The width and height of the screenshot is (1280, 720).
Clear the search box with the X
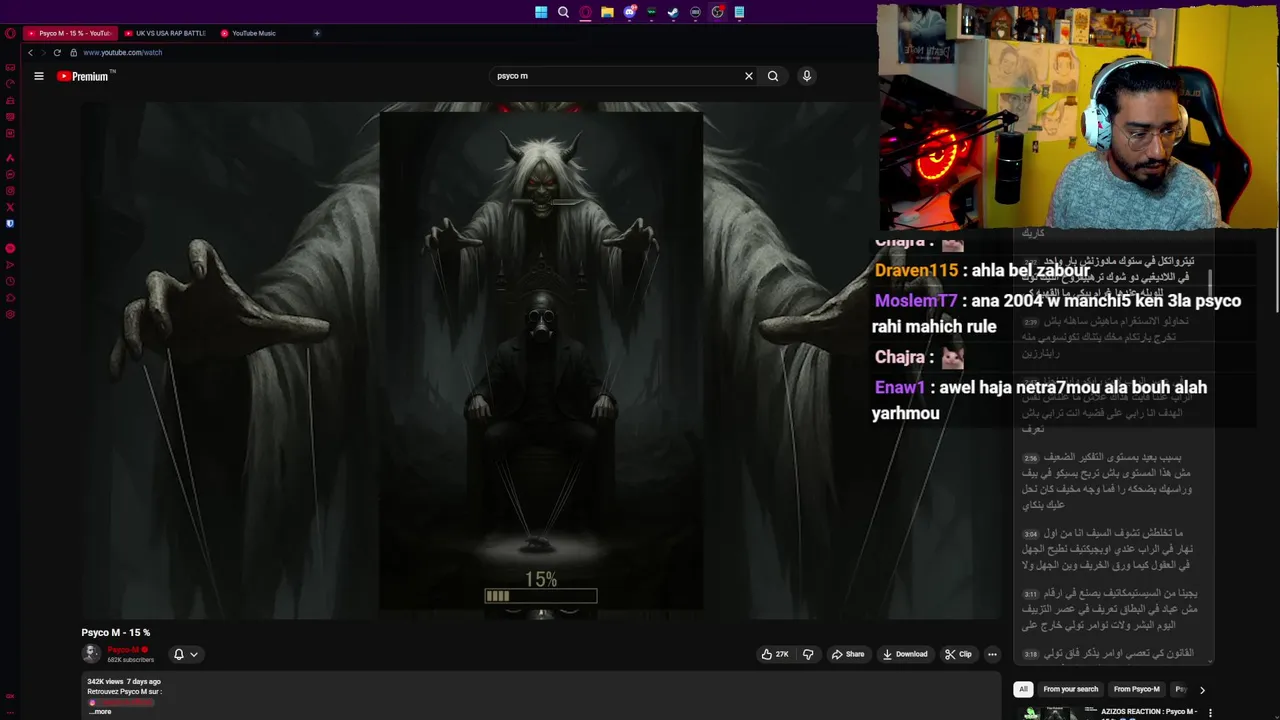748,76
